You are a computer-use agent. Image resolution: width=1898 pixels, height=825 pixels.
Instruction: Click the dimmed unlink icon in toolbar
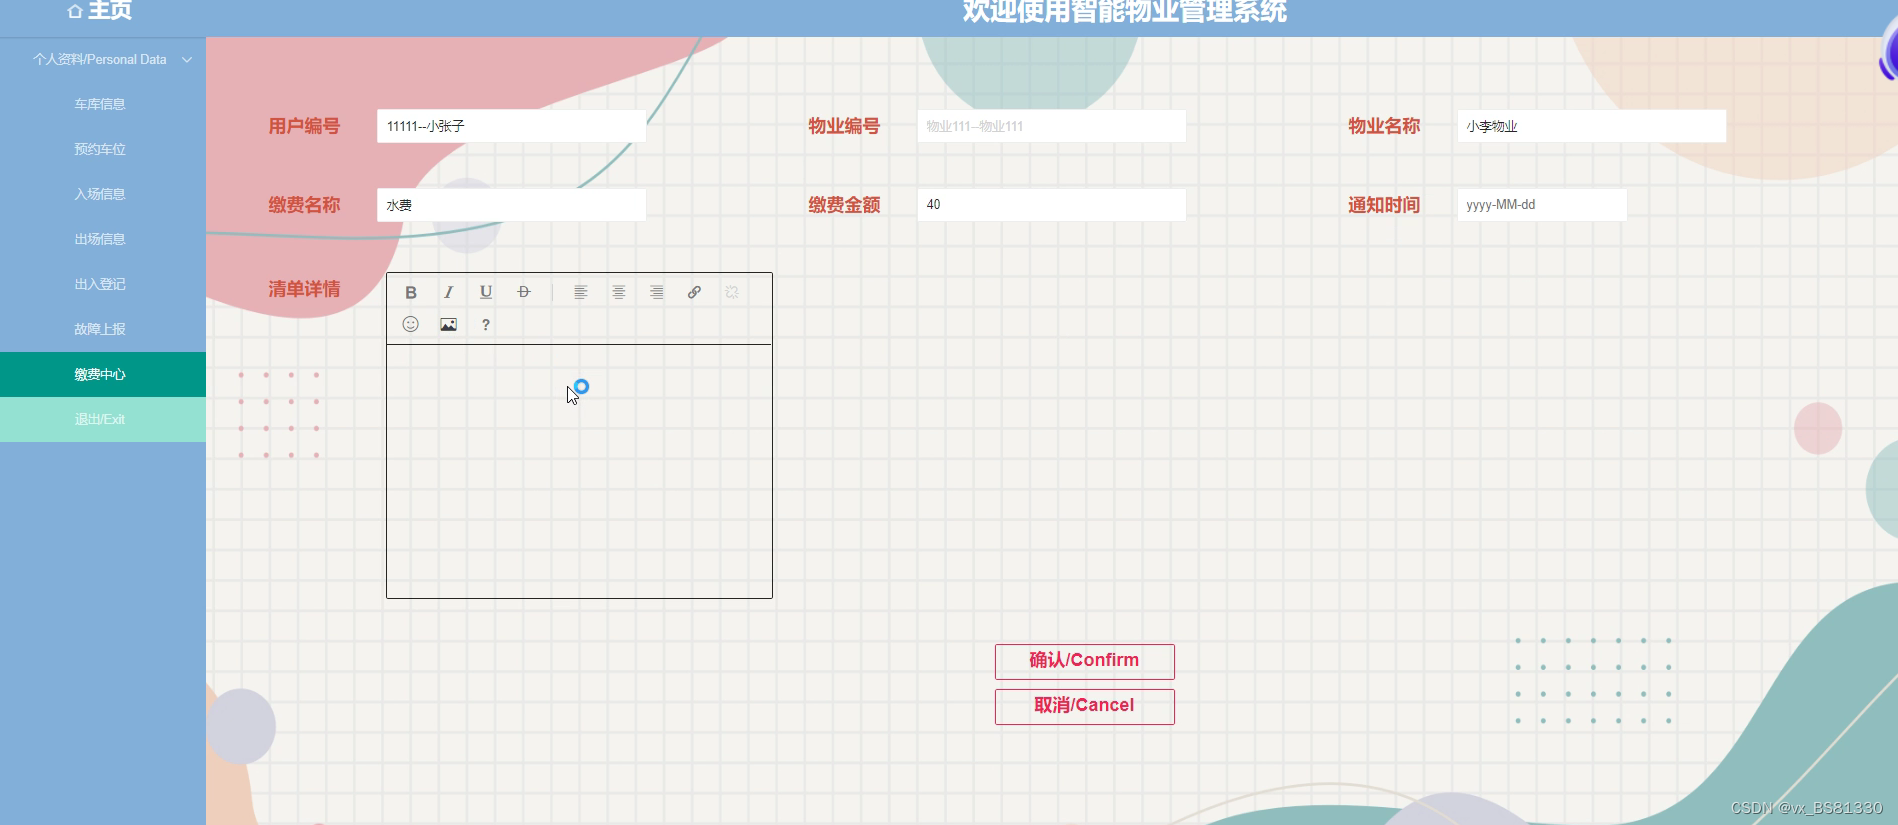click(732, 292)
